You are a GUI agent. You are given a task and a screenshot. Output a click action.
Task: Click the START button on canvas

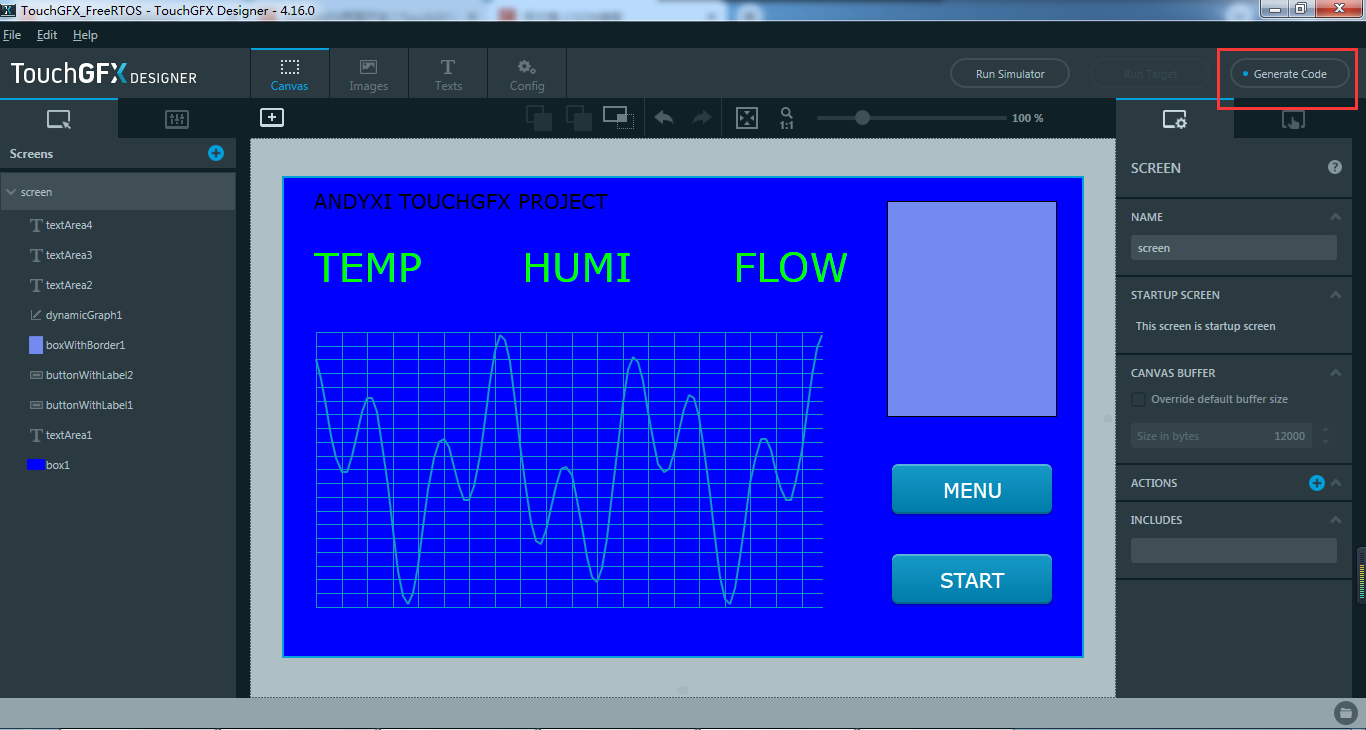(x=972, y=580)
